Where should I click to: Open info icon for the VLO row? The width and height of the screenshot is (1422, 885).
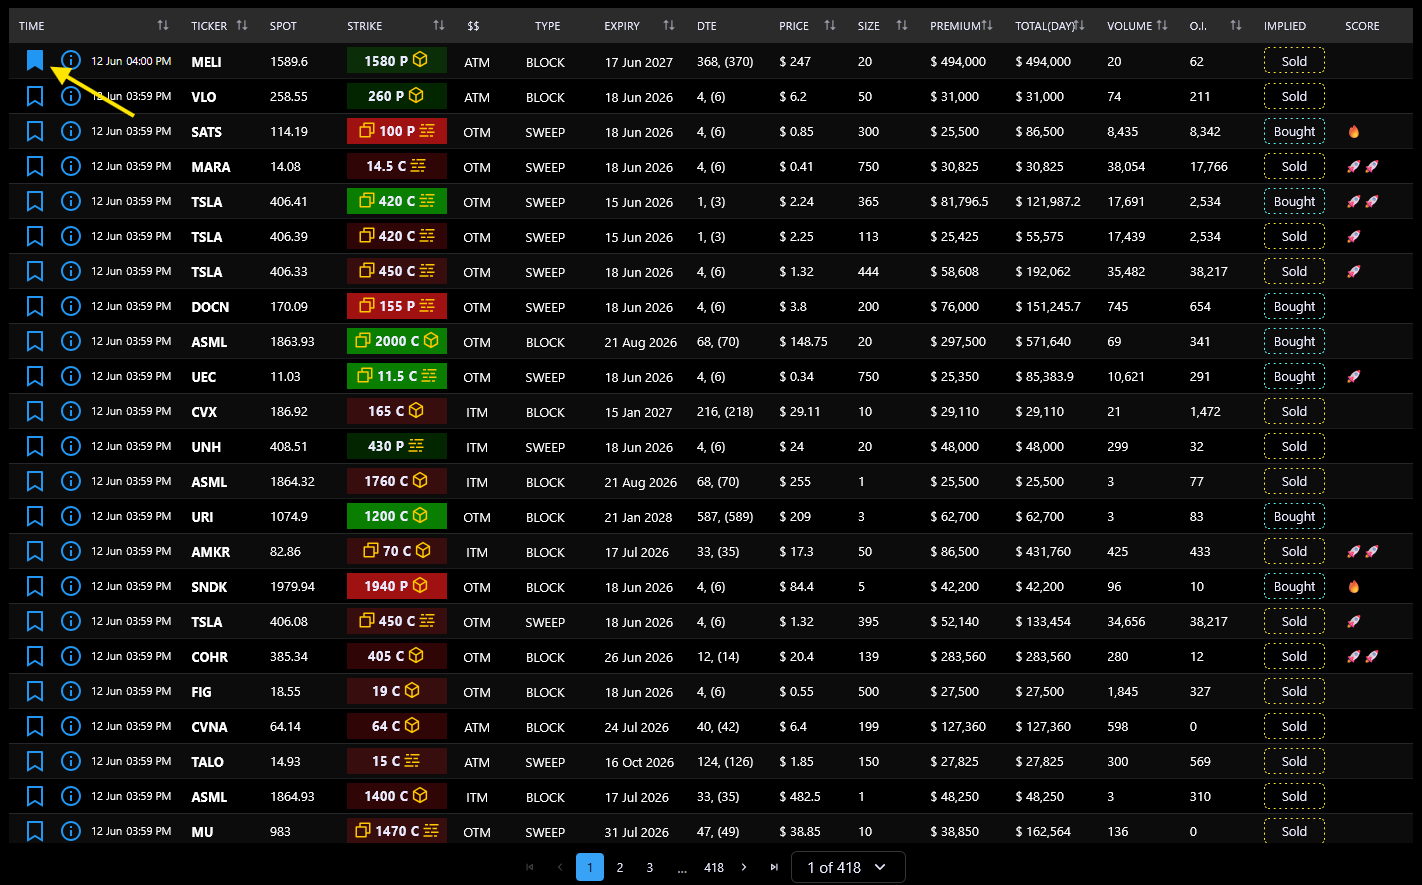click(x=70, y=96)
